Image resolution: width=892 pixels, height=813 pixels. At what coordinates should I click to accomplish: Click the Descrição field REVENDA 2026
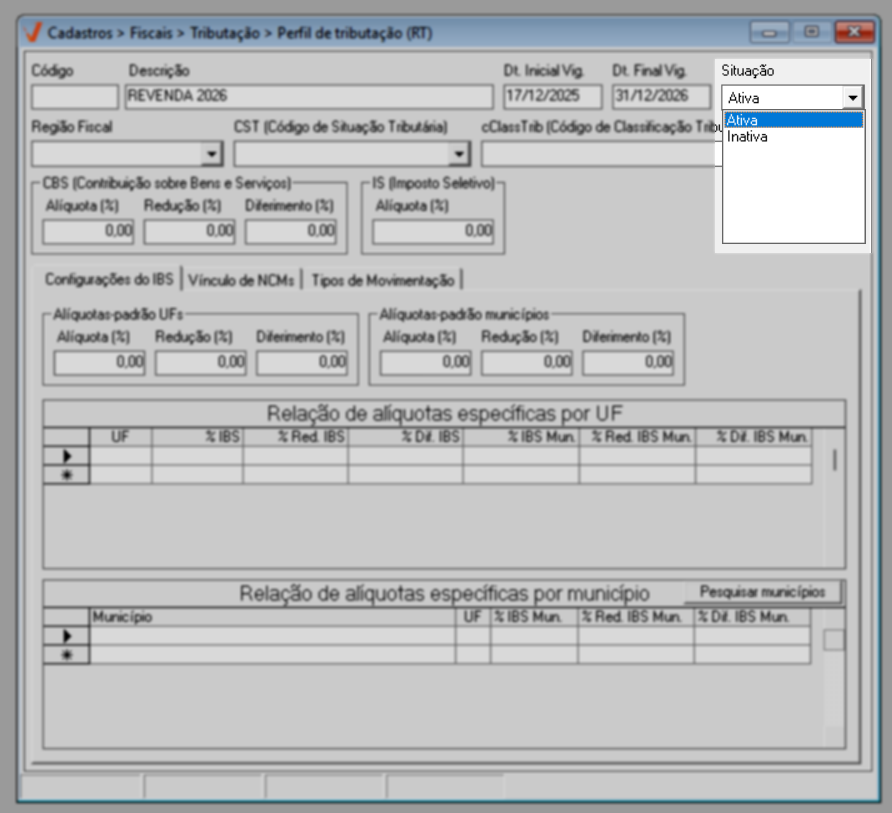[x=309, y=97]
